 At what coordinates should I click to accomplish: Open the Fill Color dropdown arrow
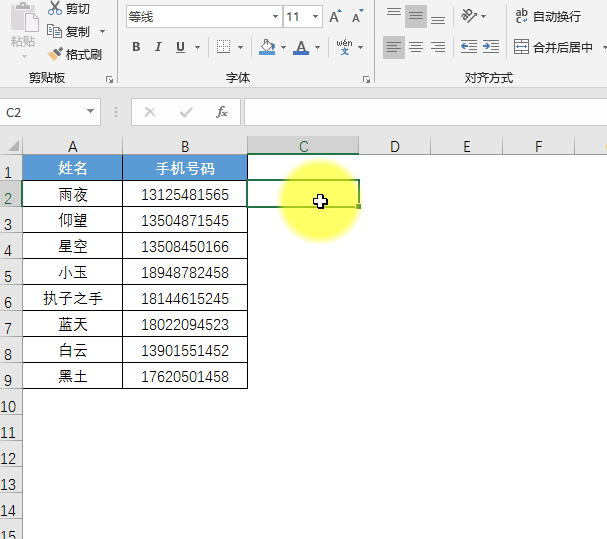tap(283, 47)
